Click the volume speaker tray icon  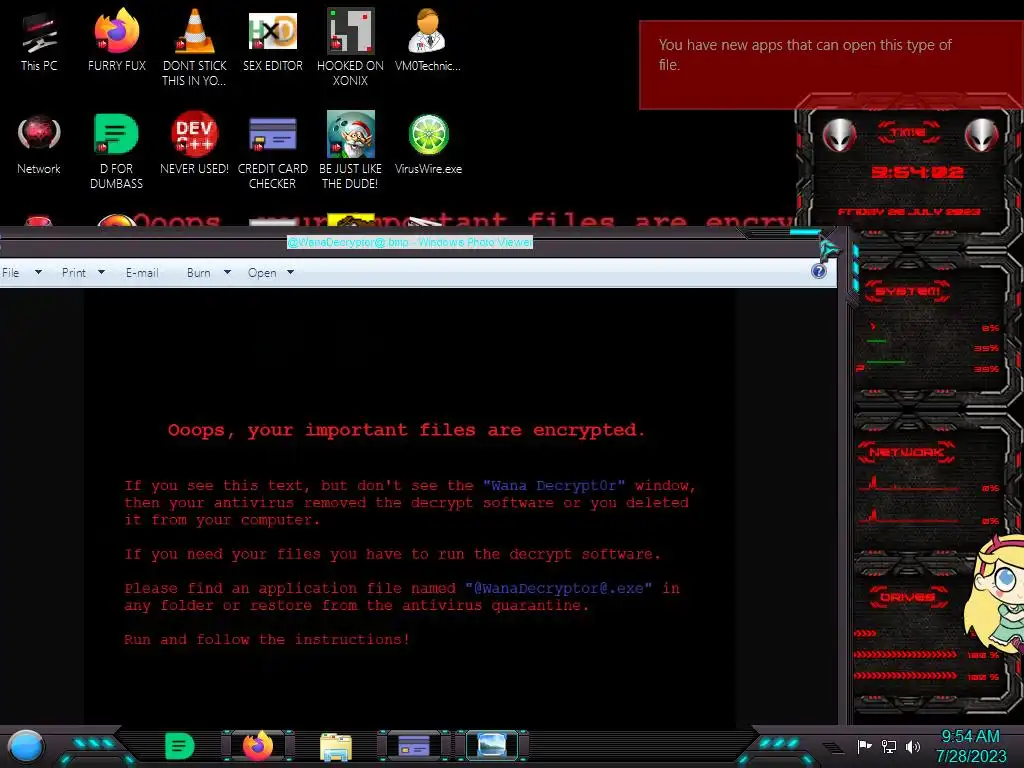click(x=912, y=746)
